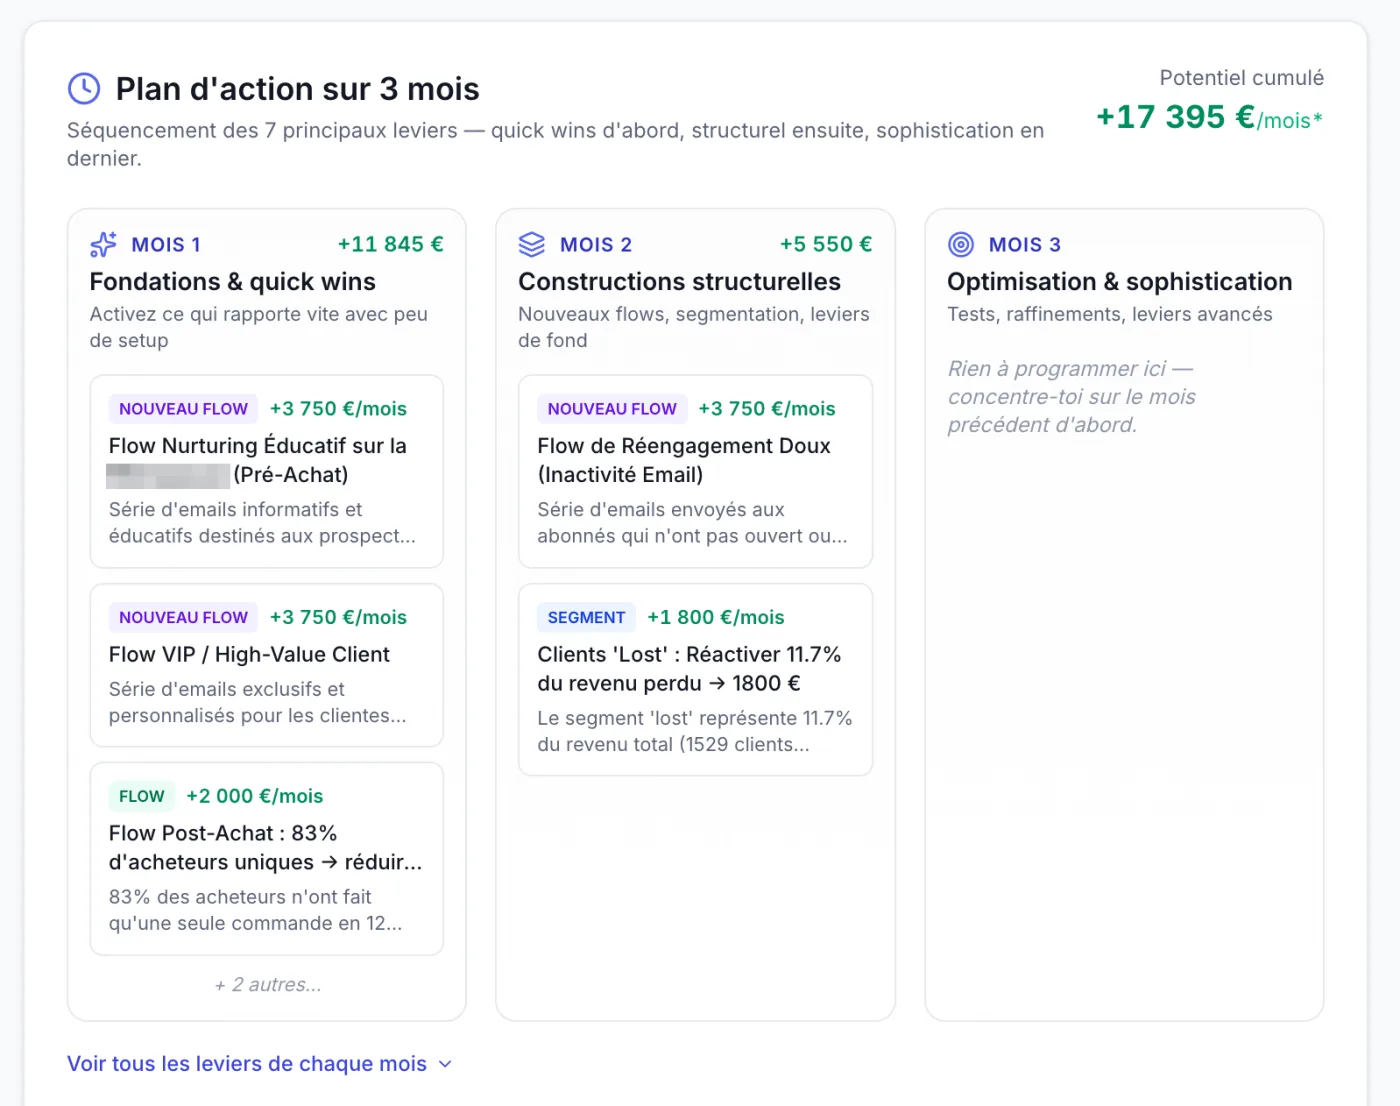Click '+3 750 €/mois' on Réengagement Doux card

pyautogui.click(x=767, y=409)
